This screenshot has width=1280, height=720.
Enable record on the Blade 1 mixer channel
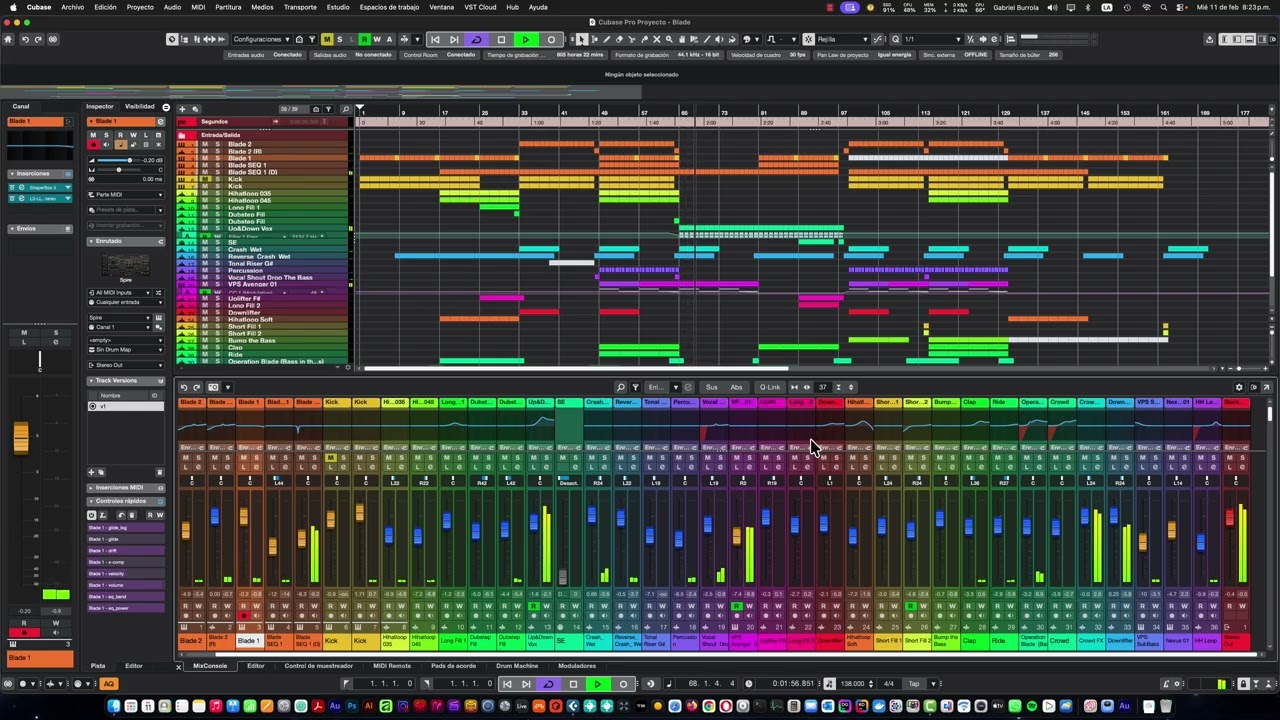[x=243, y=616]
